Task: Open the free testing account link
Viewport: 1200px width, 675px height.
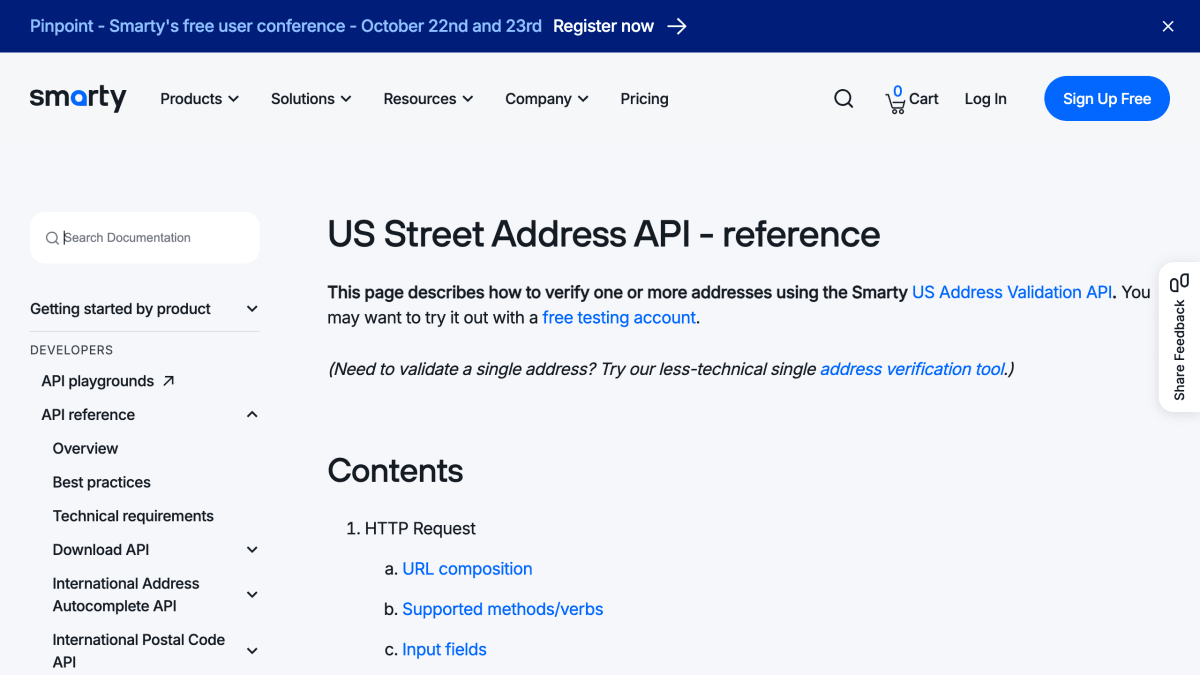Action: pos(619,318)
